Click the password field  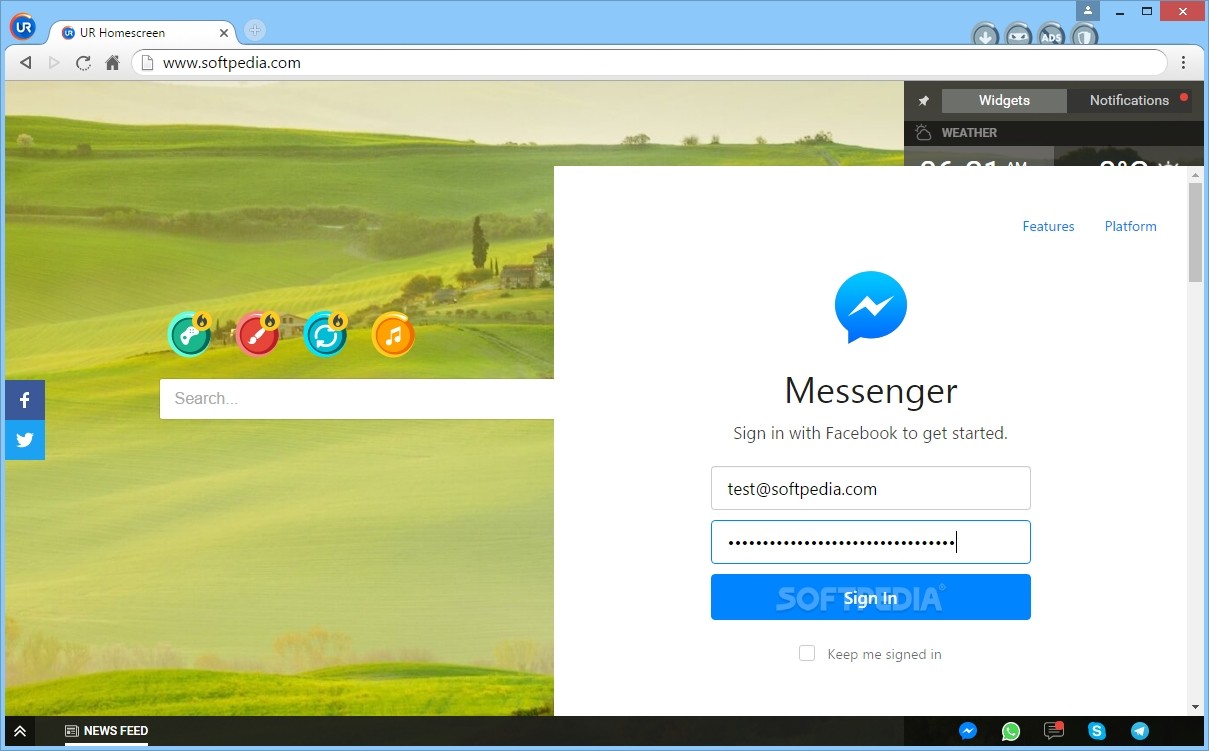pyautogui.click(x=870, y=542)
